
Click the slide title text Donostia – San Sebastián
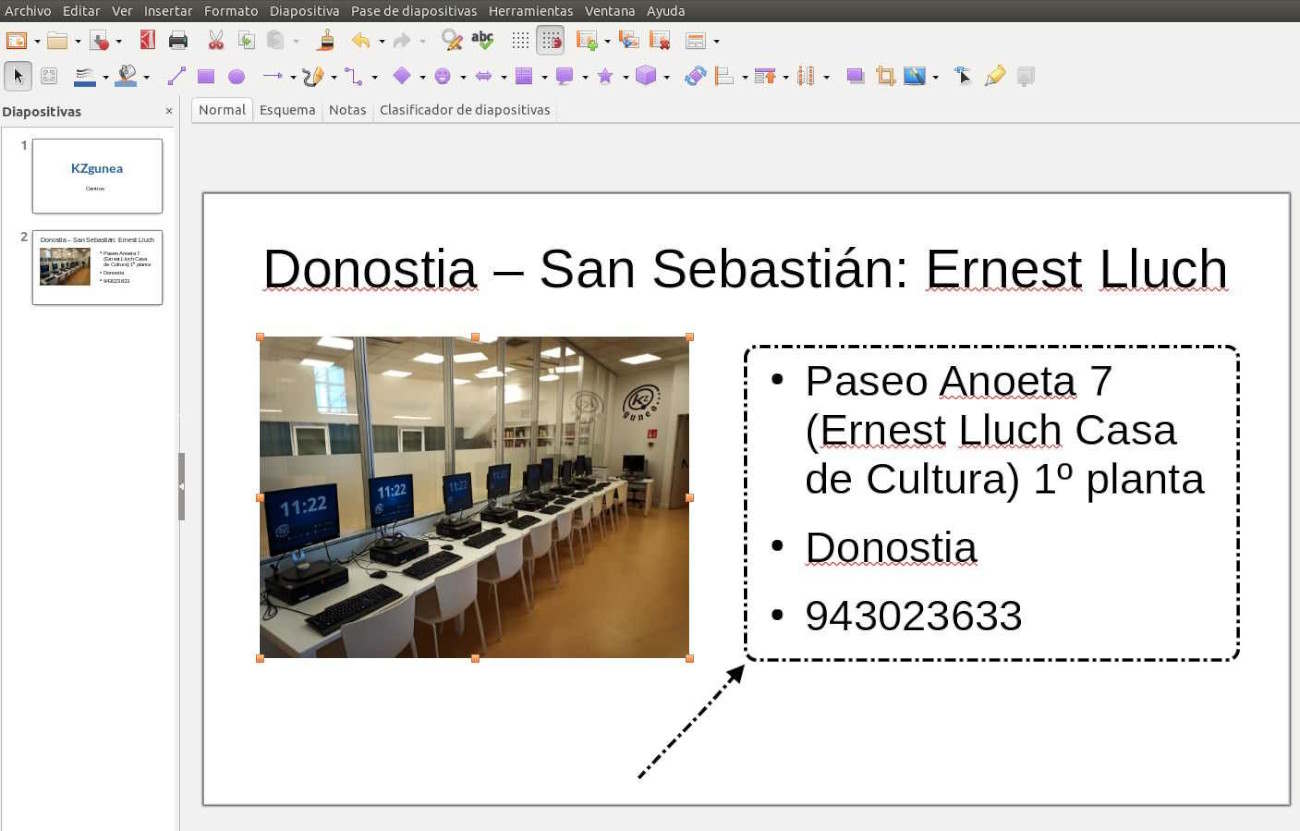pos(745,269)
